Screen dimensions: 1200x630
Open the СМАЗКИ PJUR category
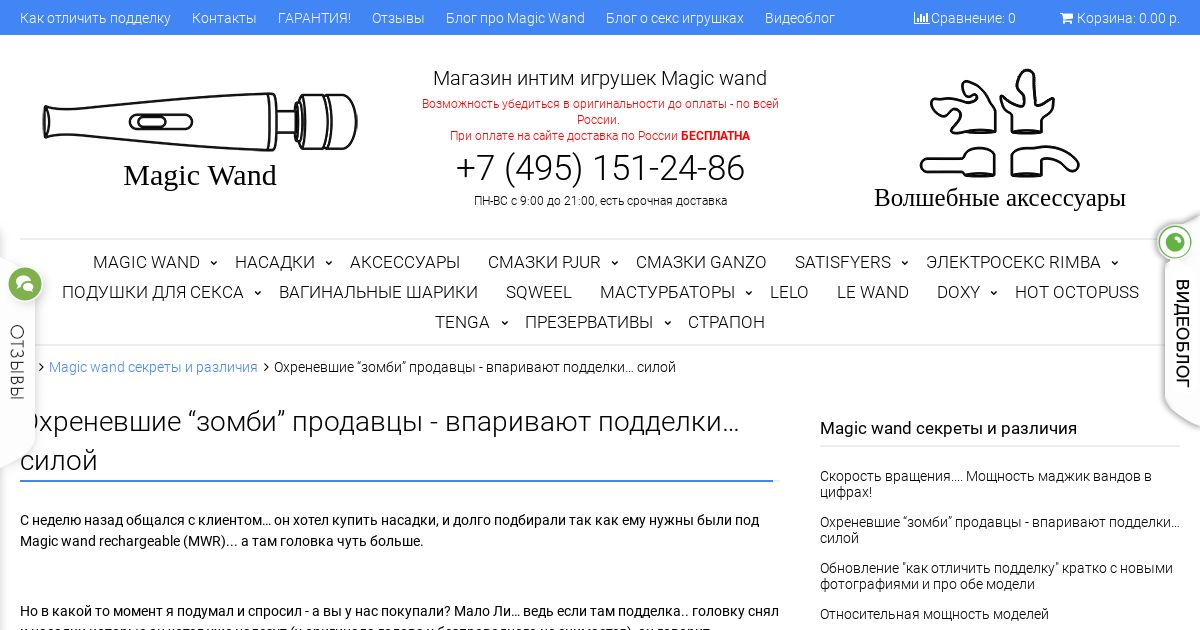[x=544, y=262]
